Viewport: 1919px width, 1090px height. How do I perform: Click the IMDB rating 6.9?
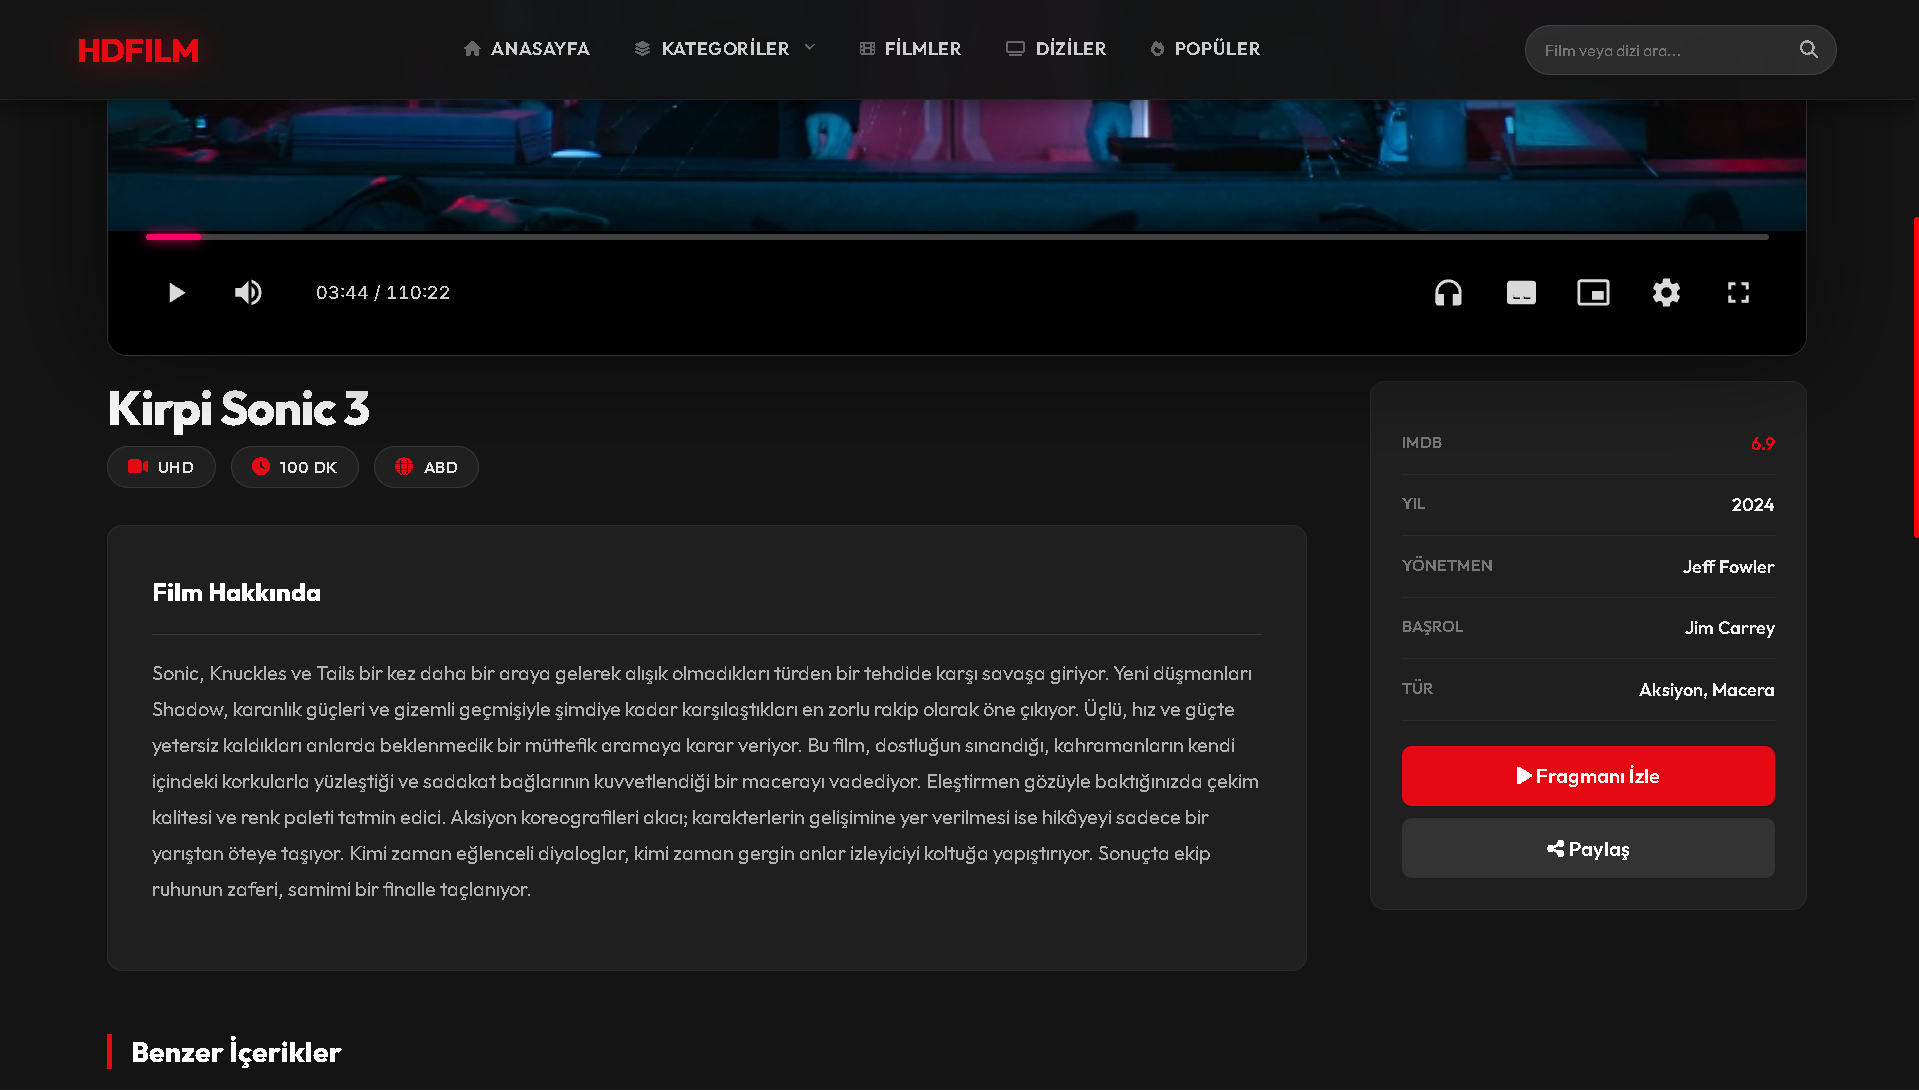coord(1763,444)
